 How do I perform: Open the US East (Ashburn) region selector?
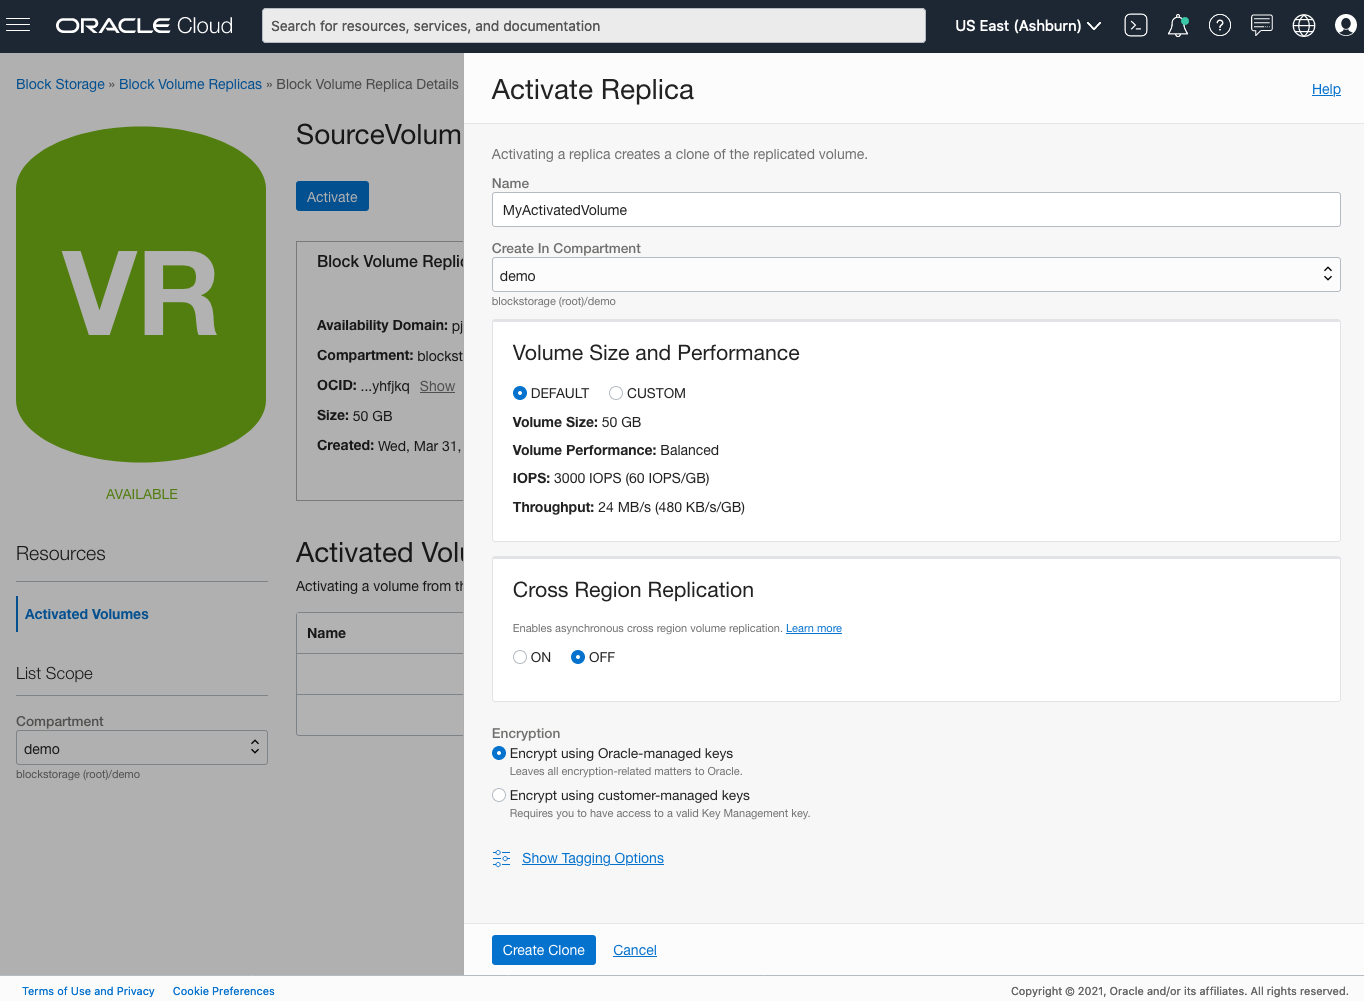coord(1026,25)
